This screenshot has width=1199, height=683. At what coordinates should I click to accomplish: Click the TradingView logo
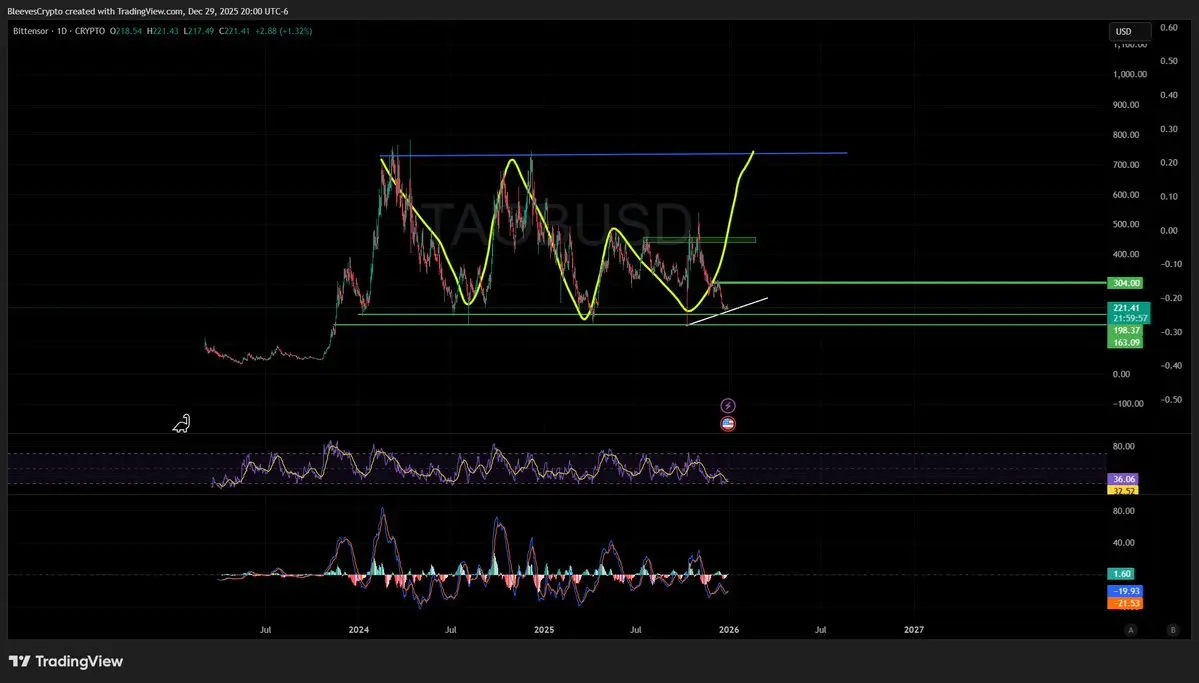(66, 661)
